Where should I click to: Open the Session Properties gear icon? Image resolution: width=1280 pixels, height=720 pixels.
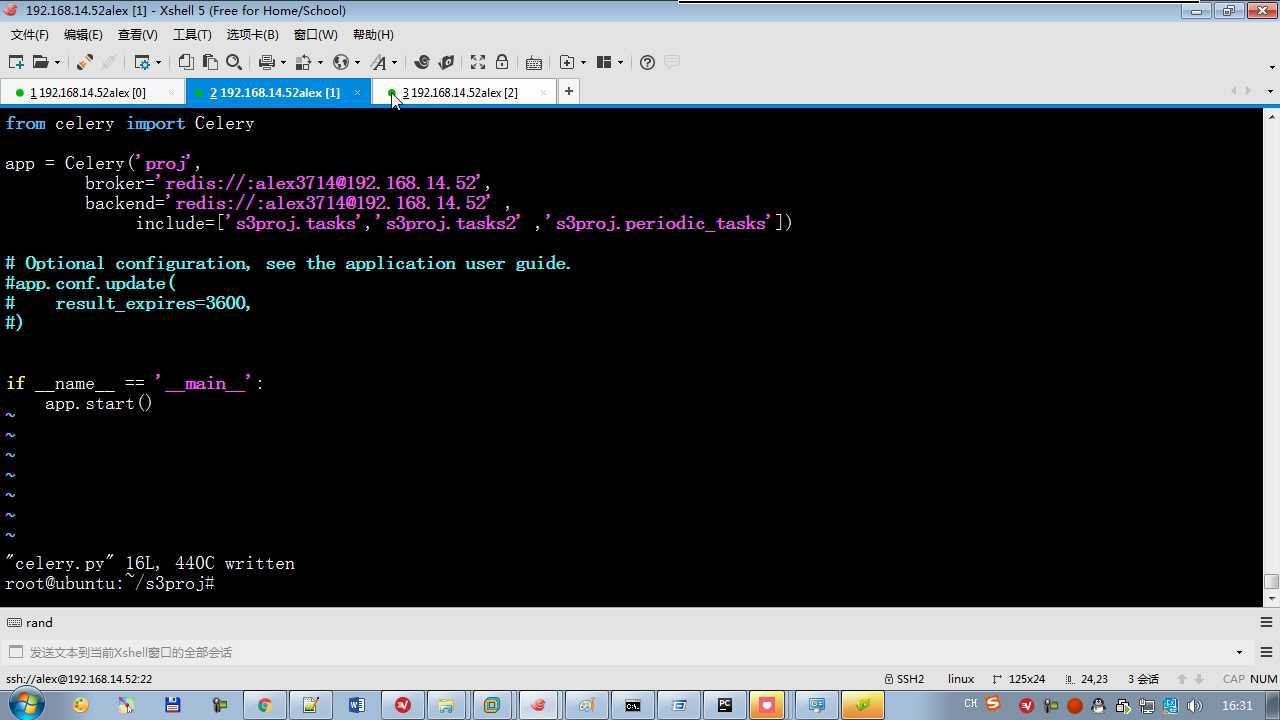(x=142, y=62)
